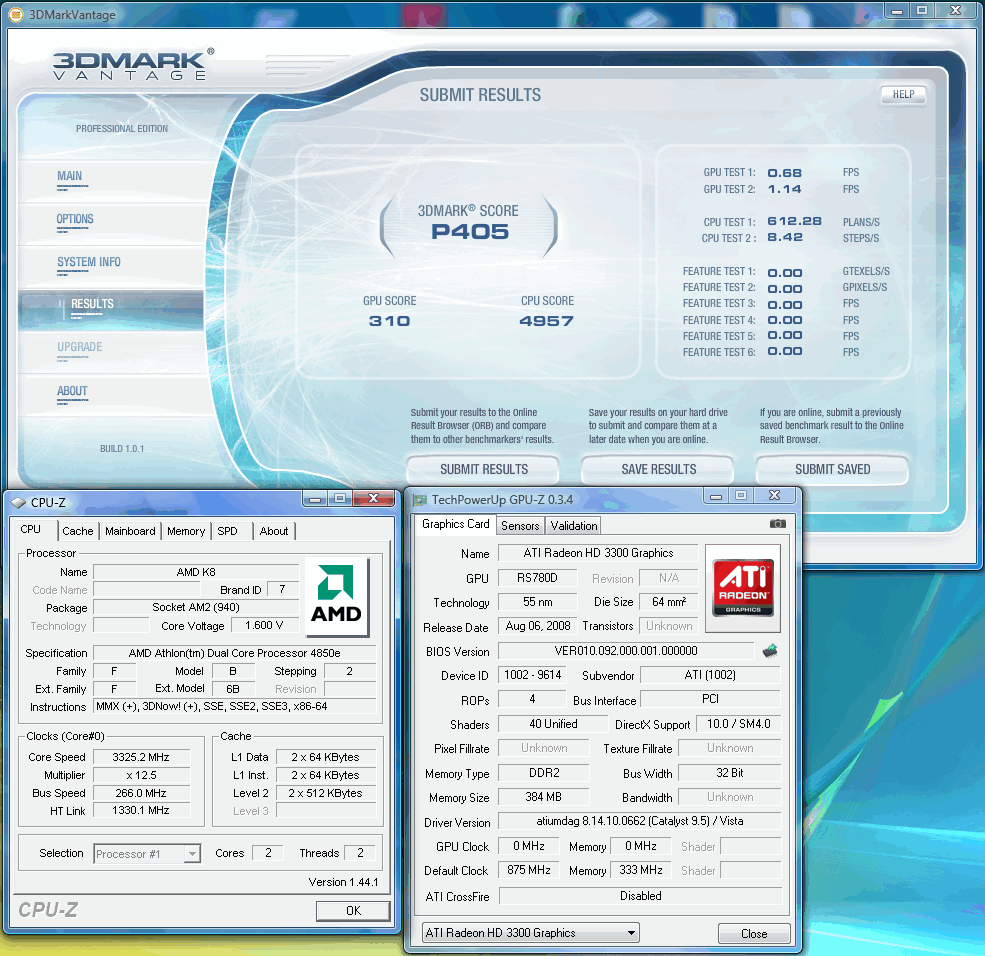
Task: Click the Bus Speed value 266.0 MHz
Action: (x=141, y=793)
